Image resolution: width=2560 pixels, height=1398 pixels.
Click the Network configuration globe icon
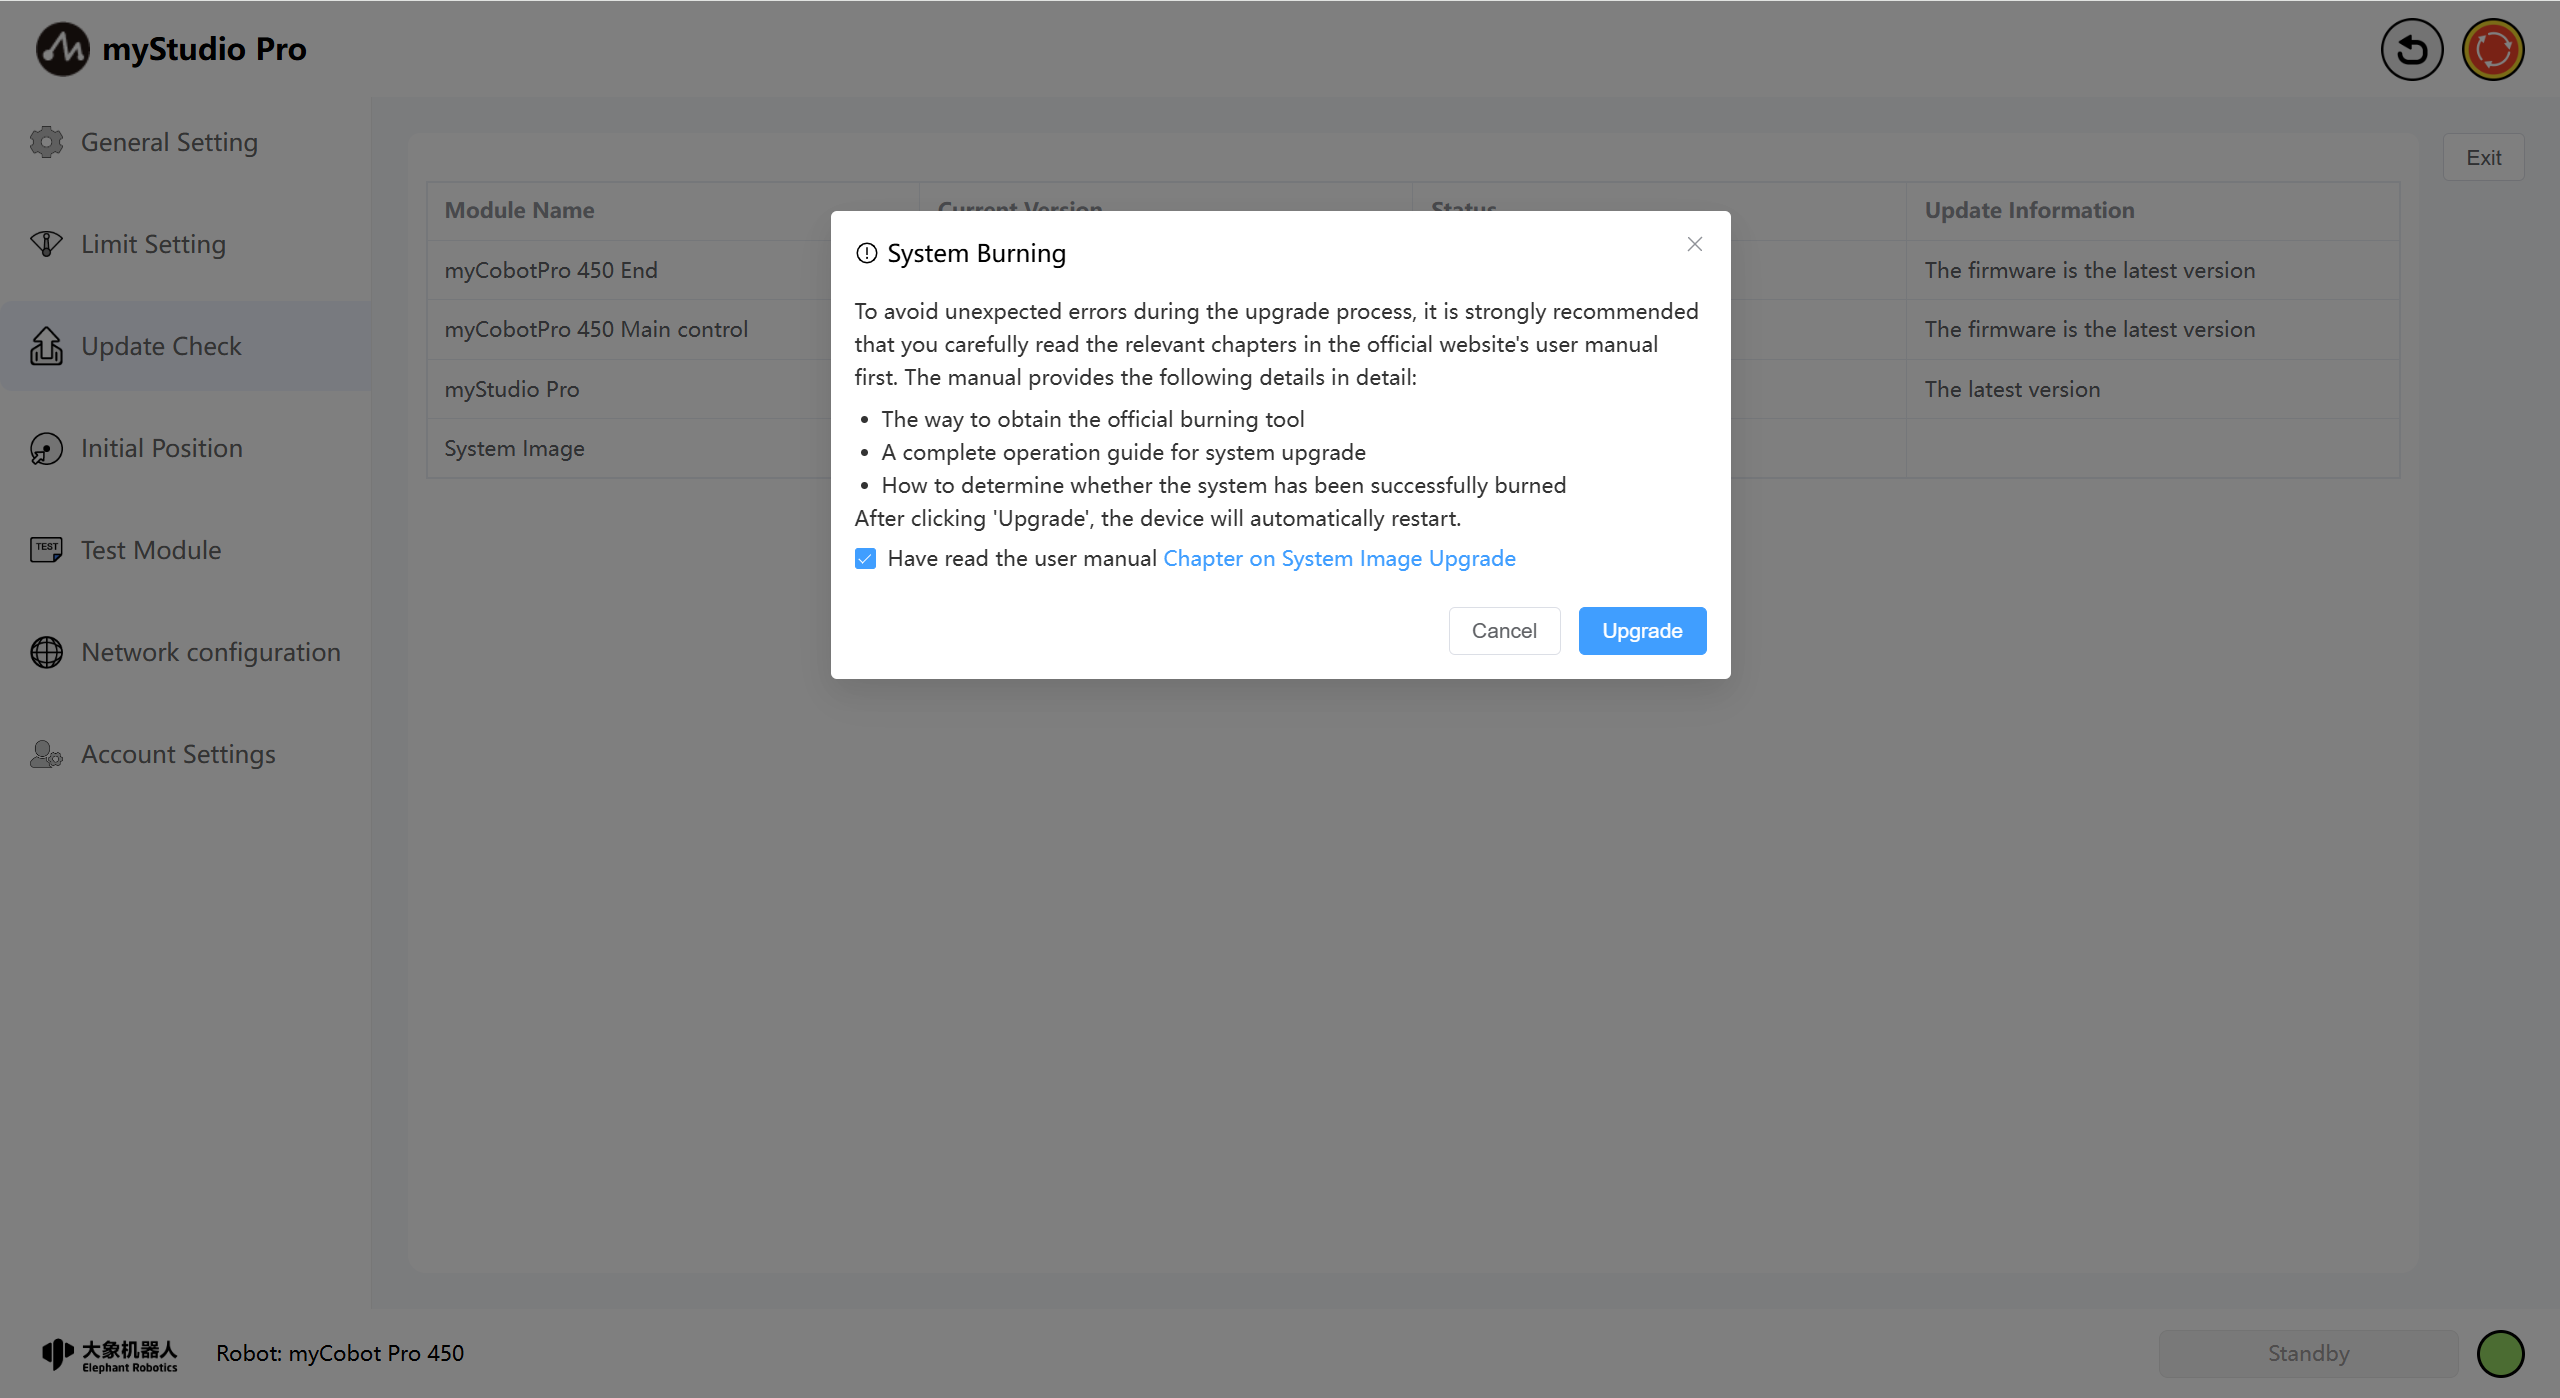coord(46,652)
